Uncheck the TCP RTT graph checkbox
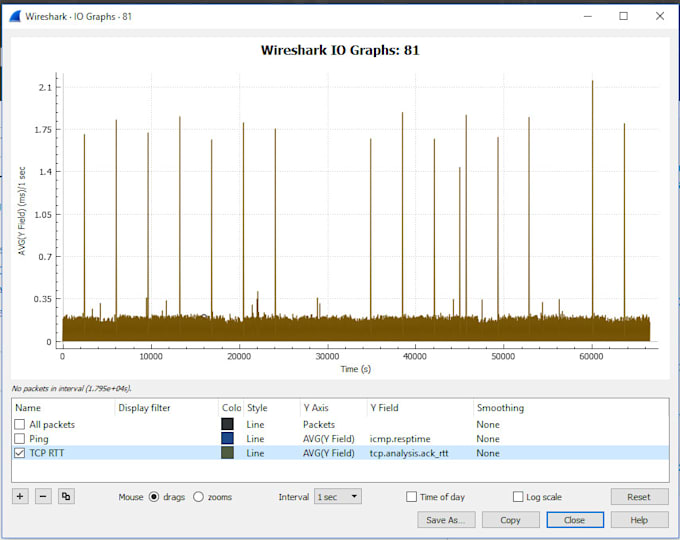 [x=20, y=453]
